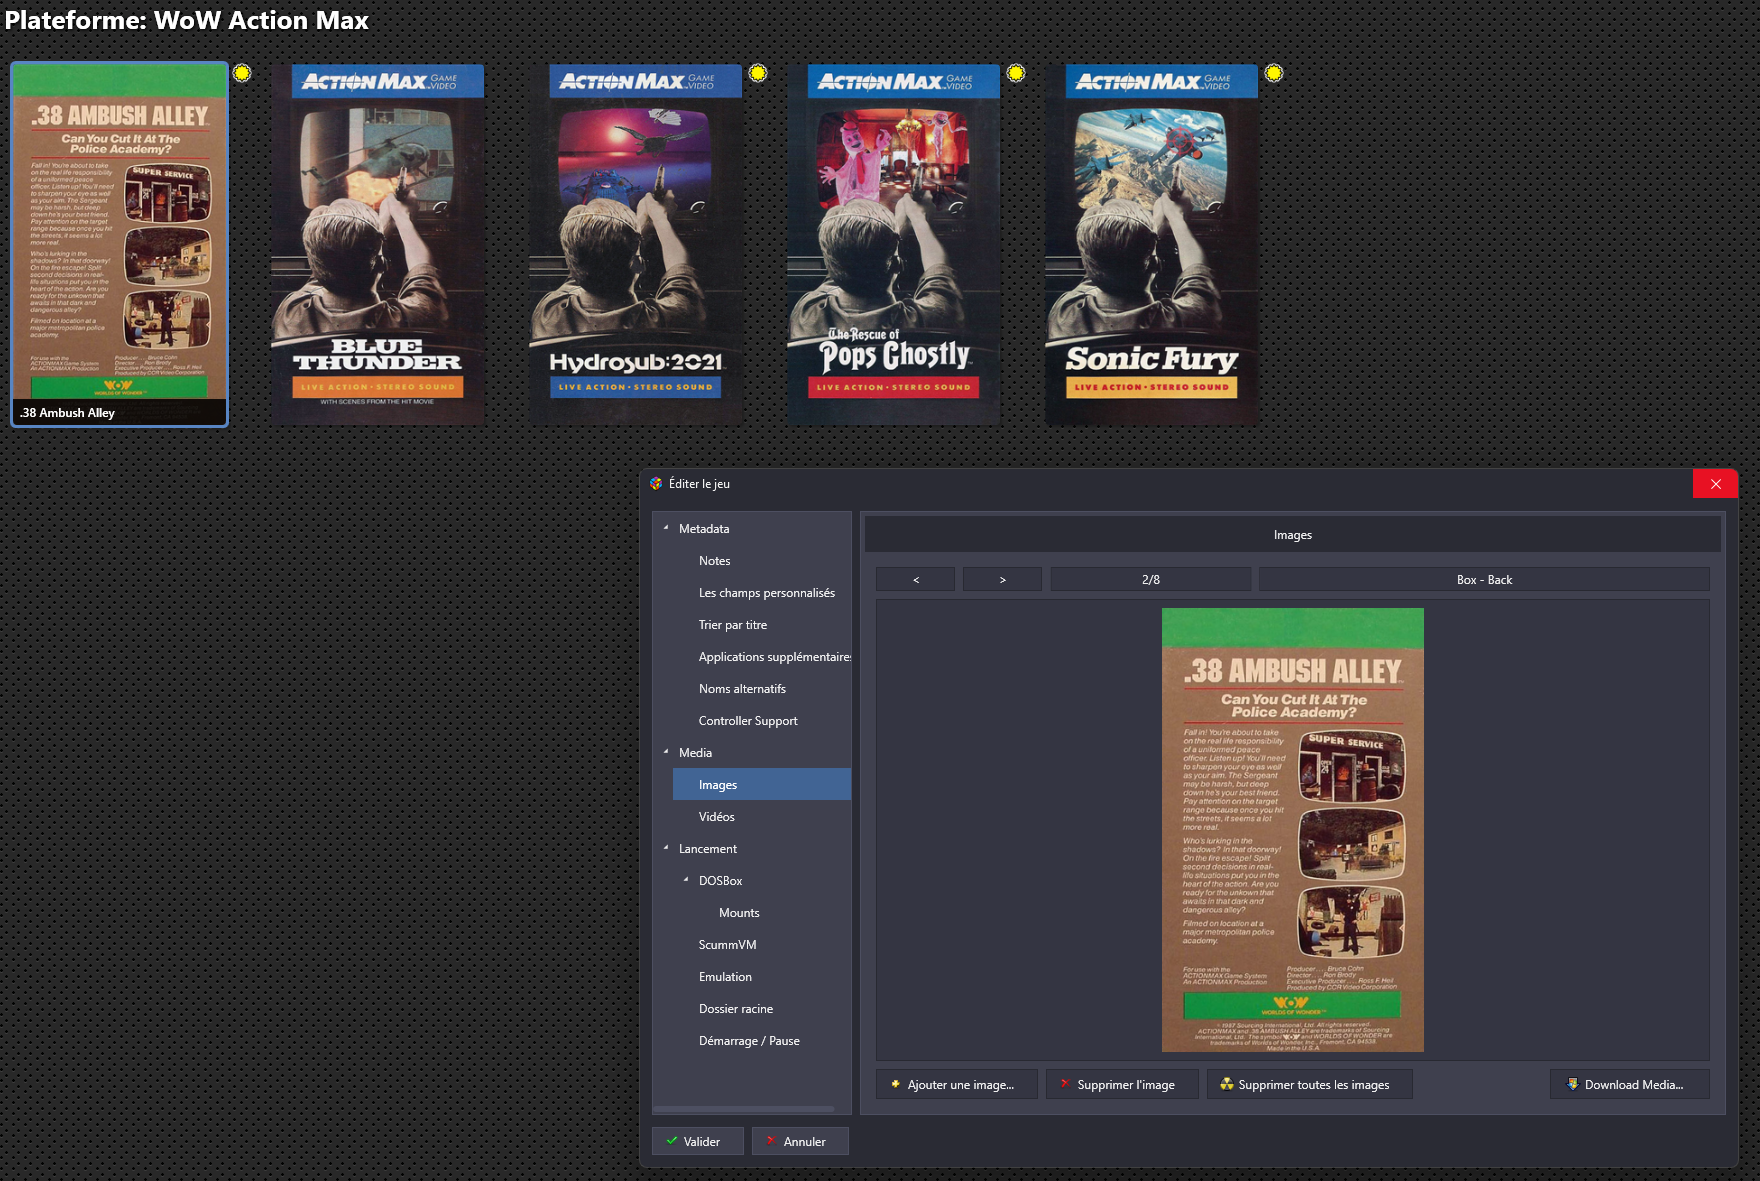Go to the next image with the > button

pos(1002,579)
